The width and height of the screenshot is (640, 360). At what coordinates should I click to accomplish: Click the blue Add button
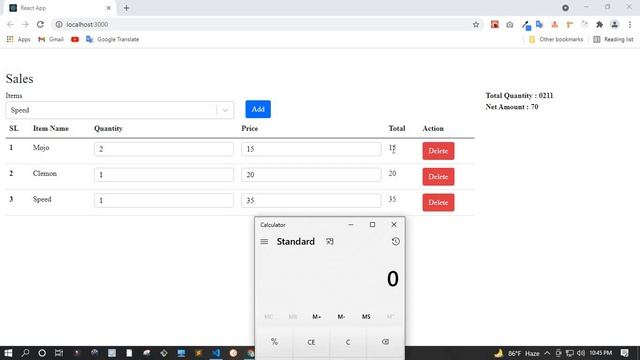[258, 109]
